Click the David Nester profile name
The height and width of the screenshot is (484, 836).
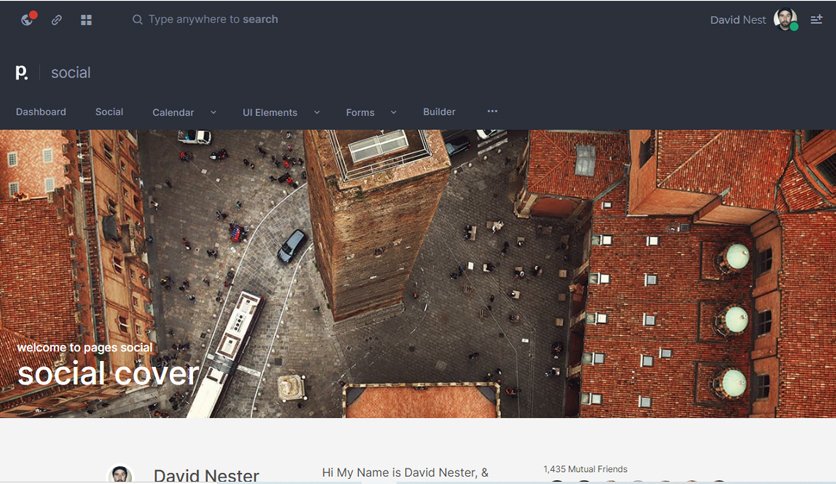tap(206, 474)
